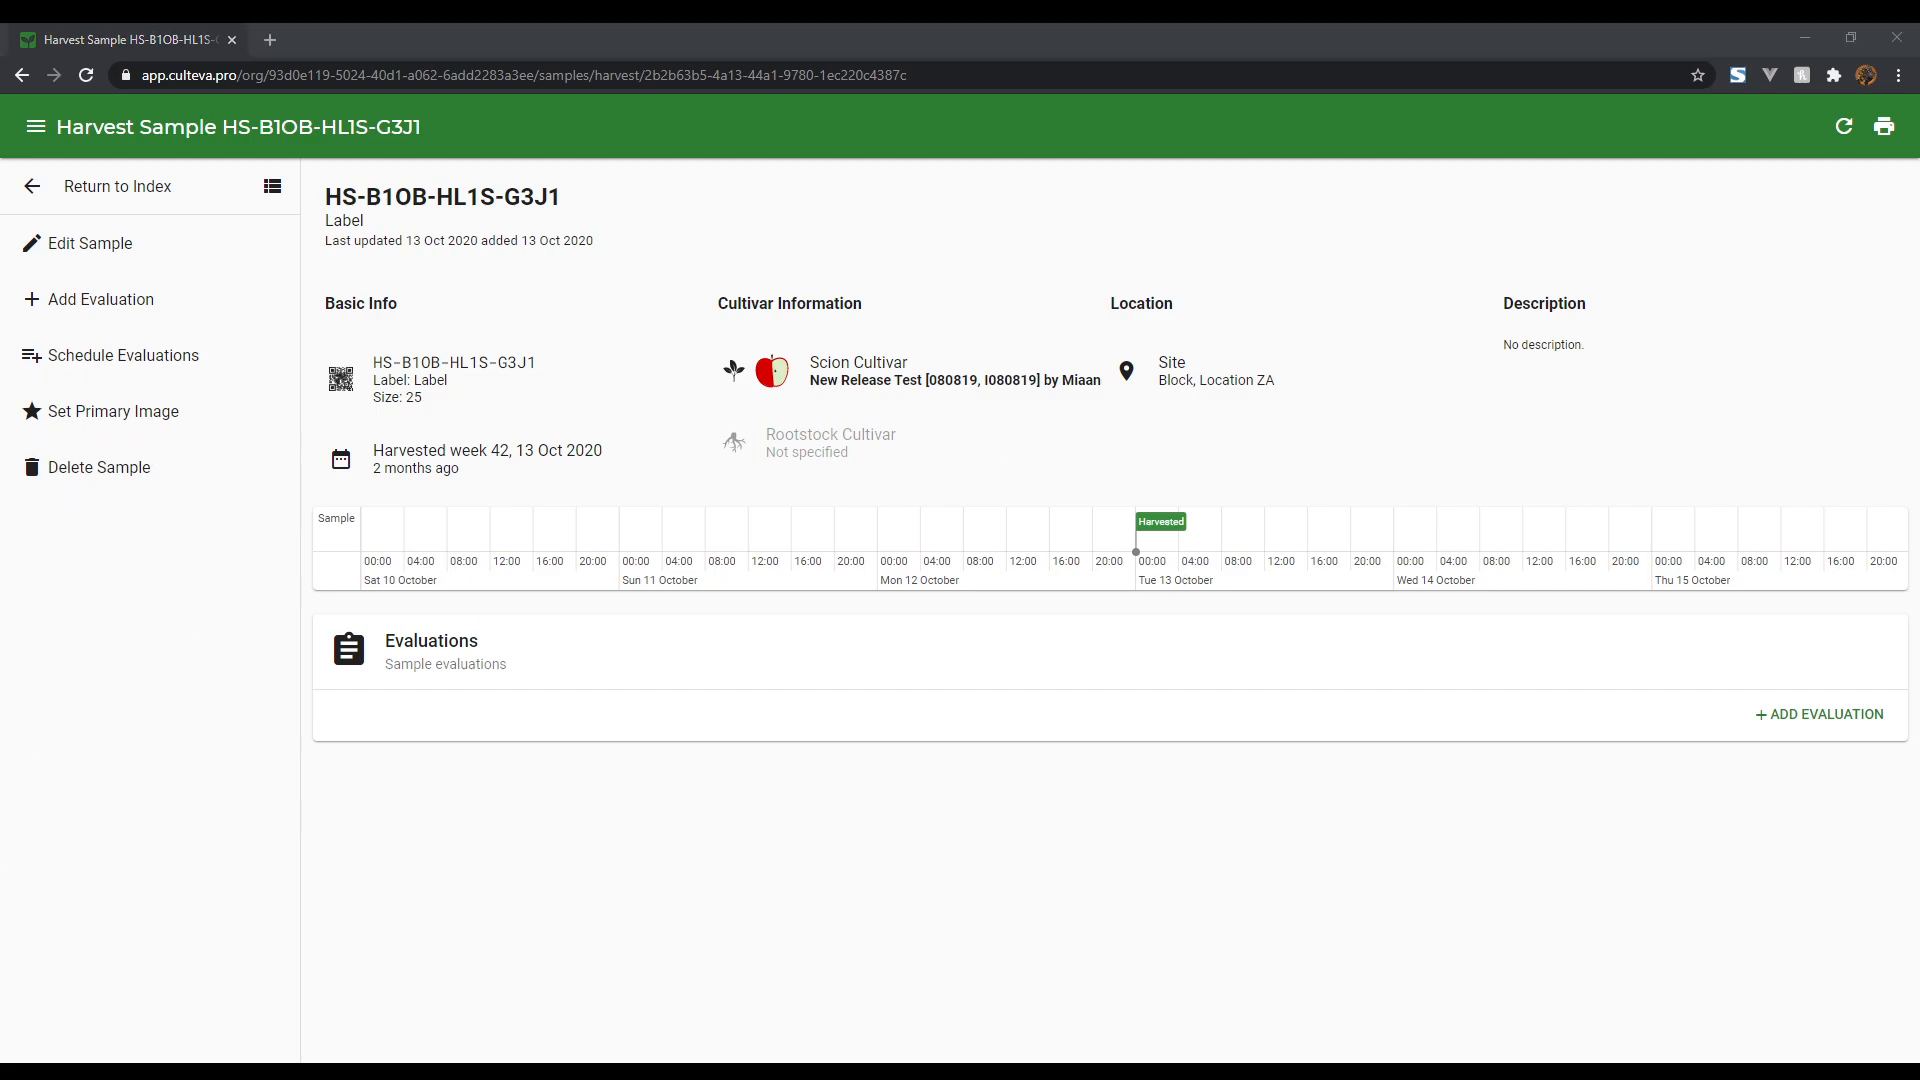Click the list view icon beside Return to Index
The image size is (1920, 1080).
[271, 186]
